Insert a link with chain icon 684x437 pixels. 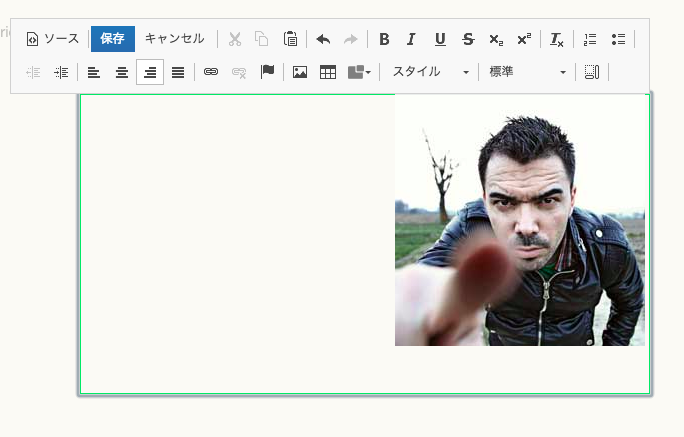[211, 72]
